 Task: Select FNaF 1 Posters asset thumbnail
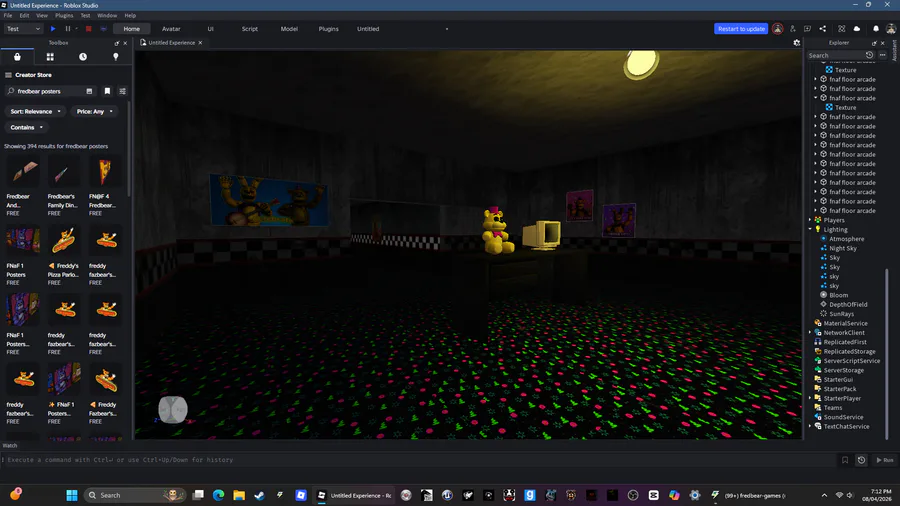click(22, 241)
